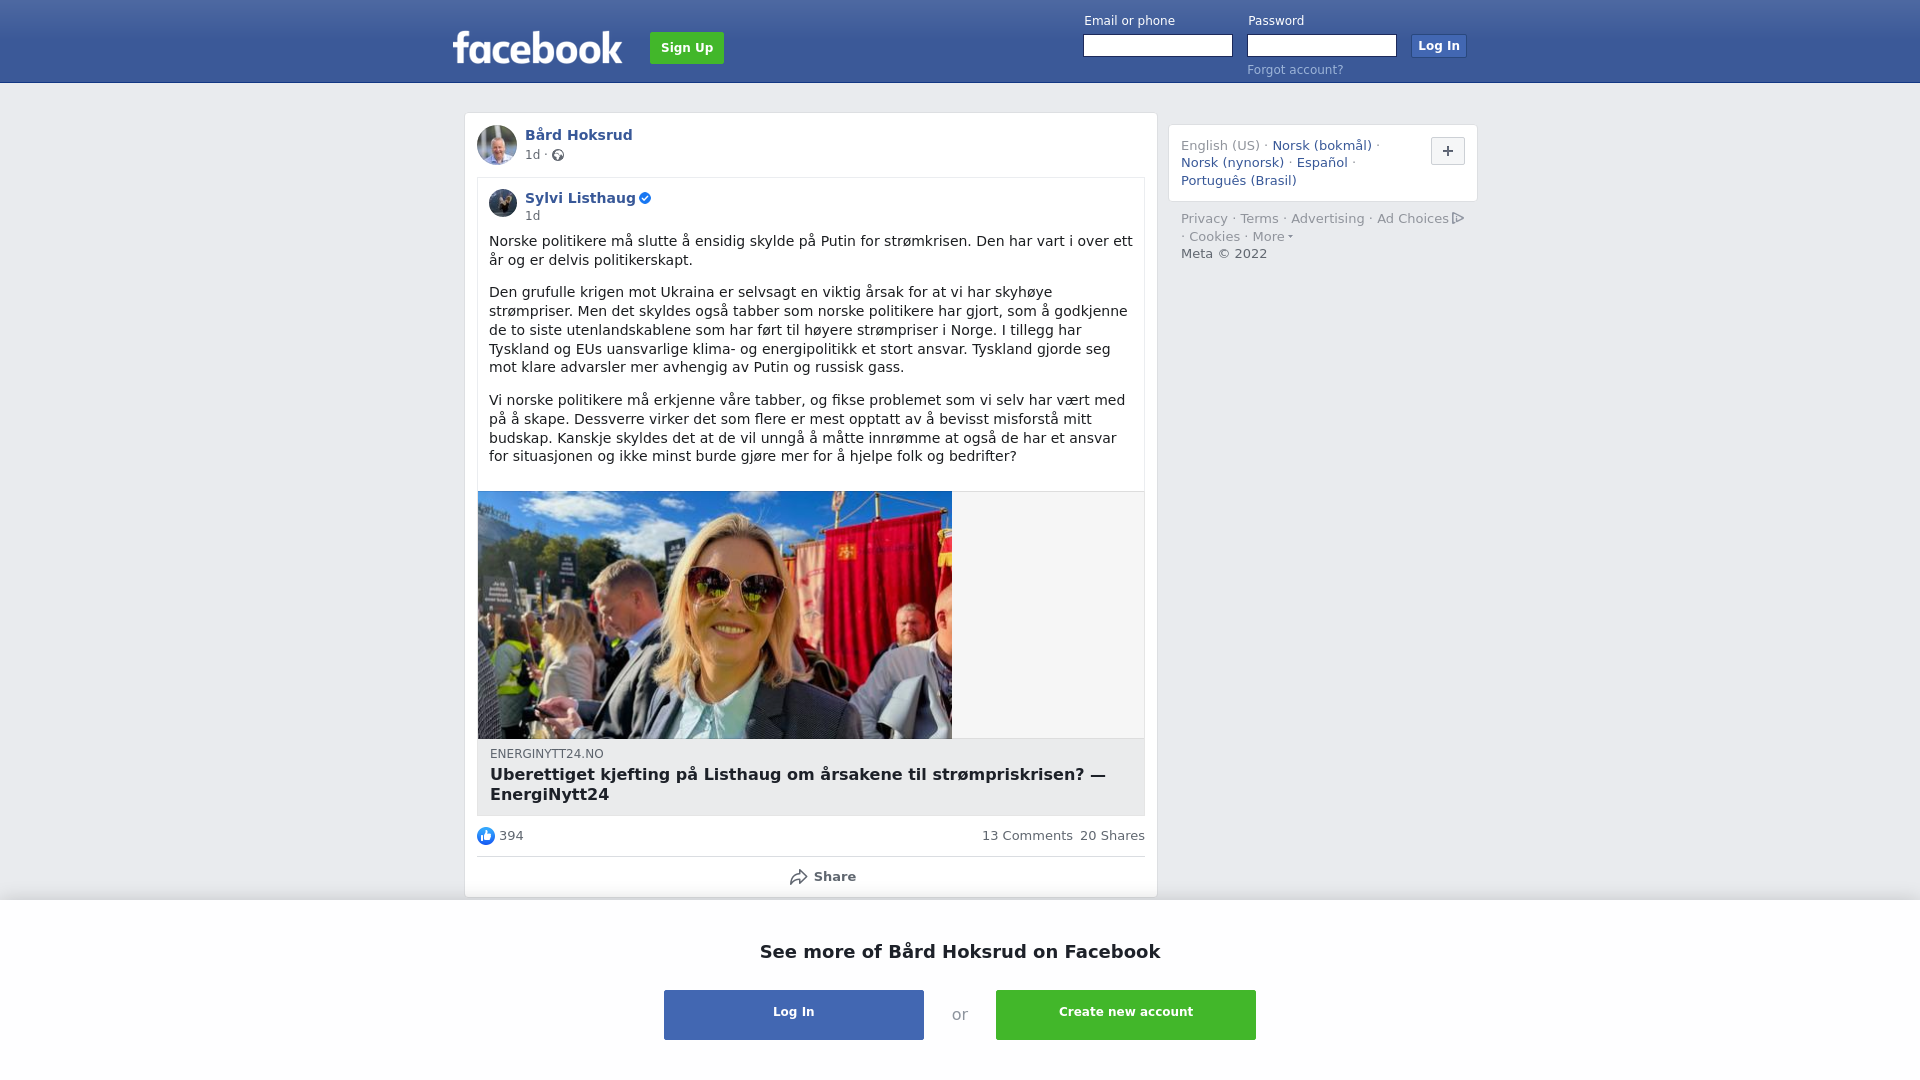The image size is (1920, 1080).
Task: Click the Create new account button
Action: [1126, 1015]
